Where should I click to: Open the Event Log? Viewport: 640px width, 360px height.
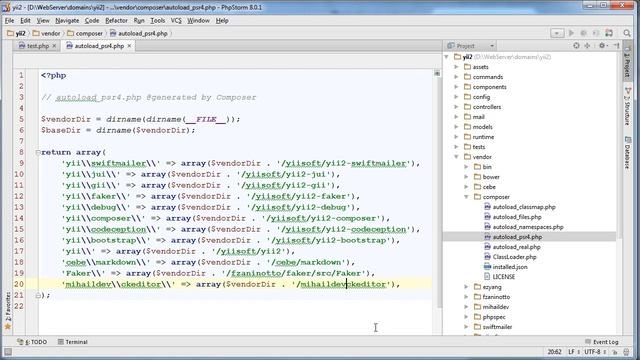602,342
